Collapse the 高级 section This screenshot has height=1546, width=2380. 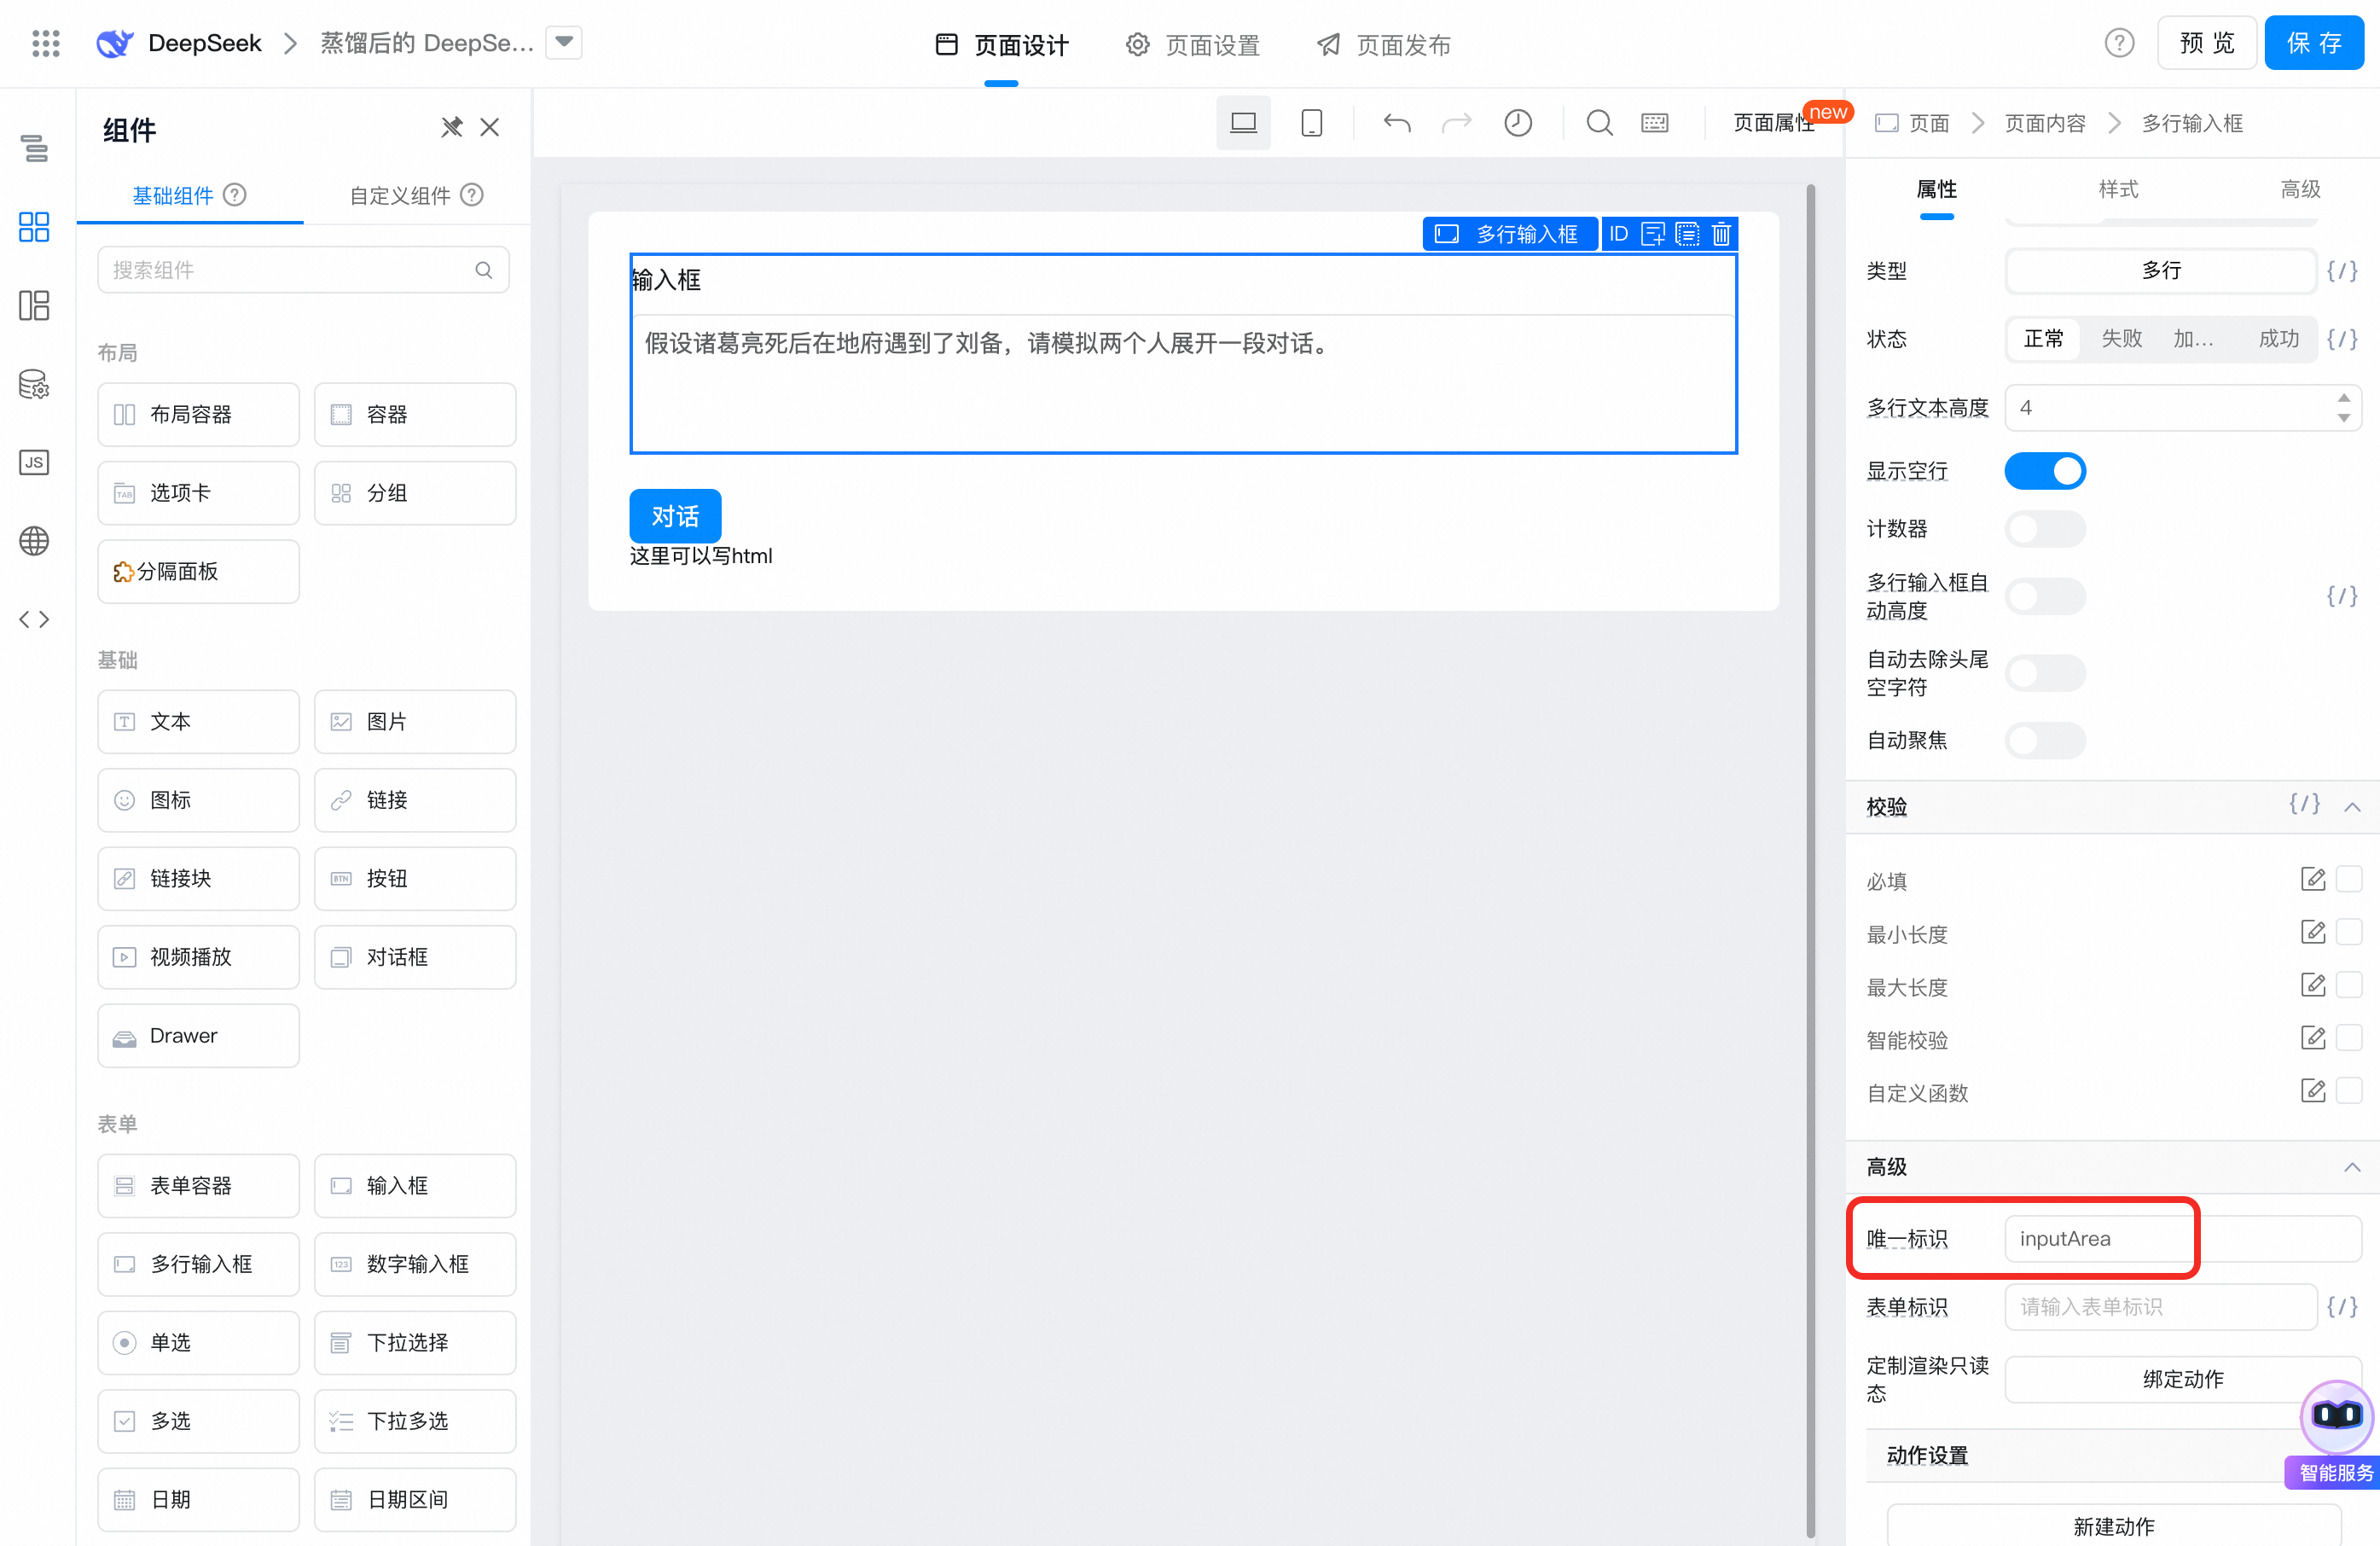(2352, 1166)
